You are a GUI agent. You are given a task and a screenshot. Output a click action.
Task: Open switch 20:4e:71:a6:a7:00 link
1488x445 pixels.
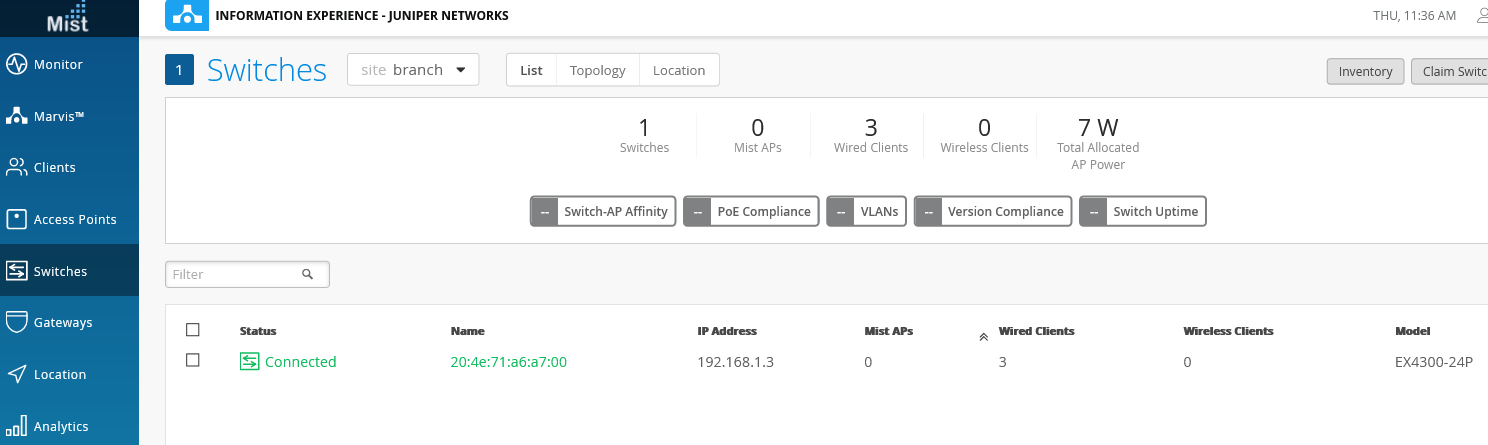coord(509,362)
